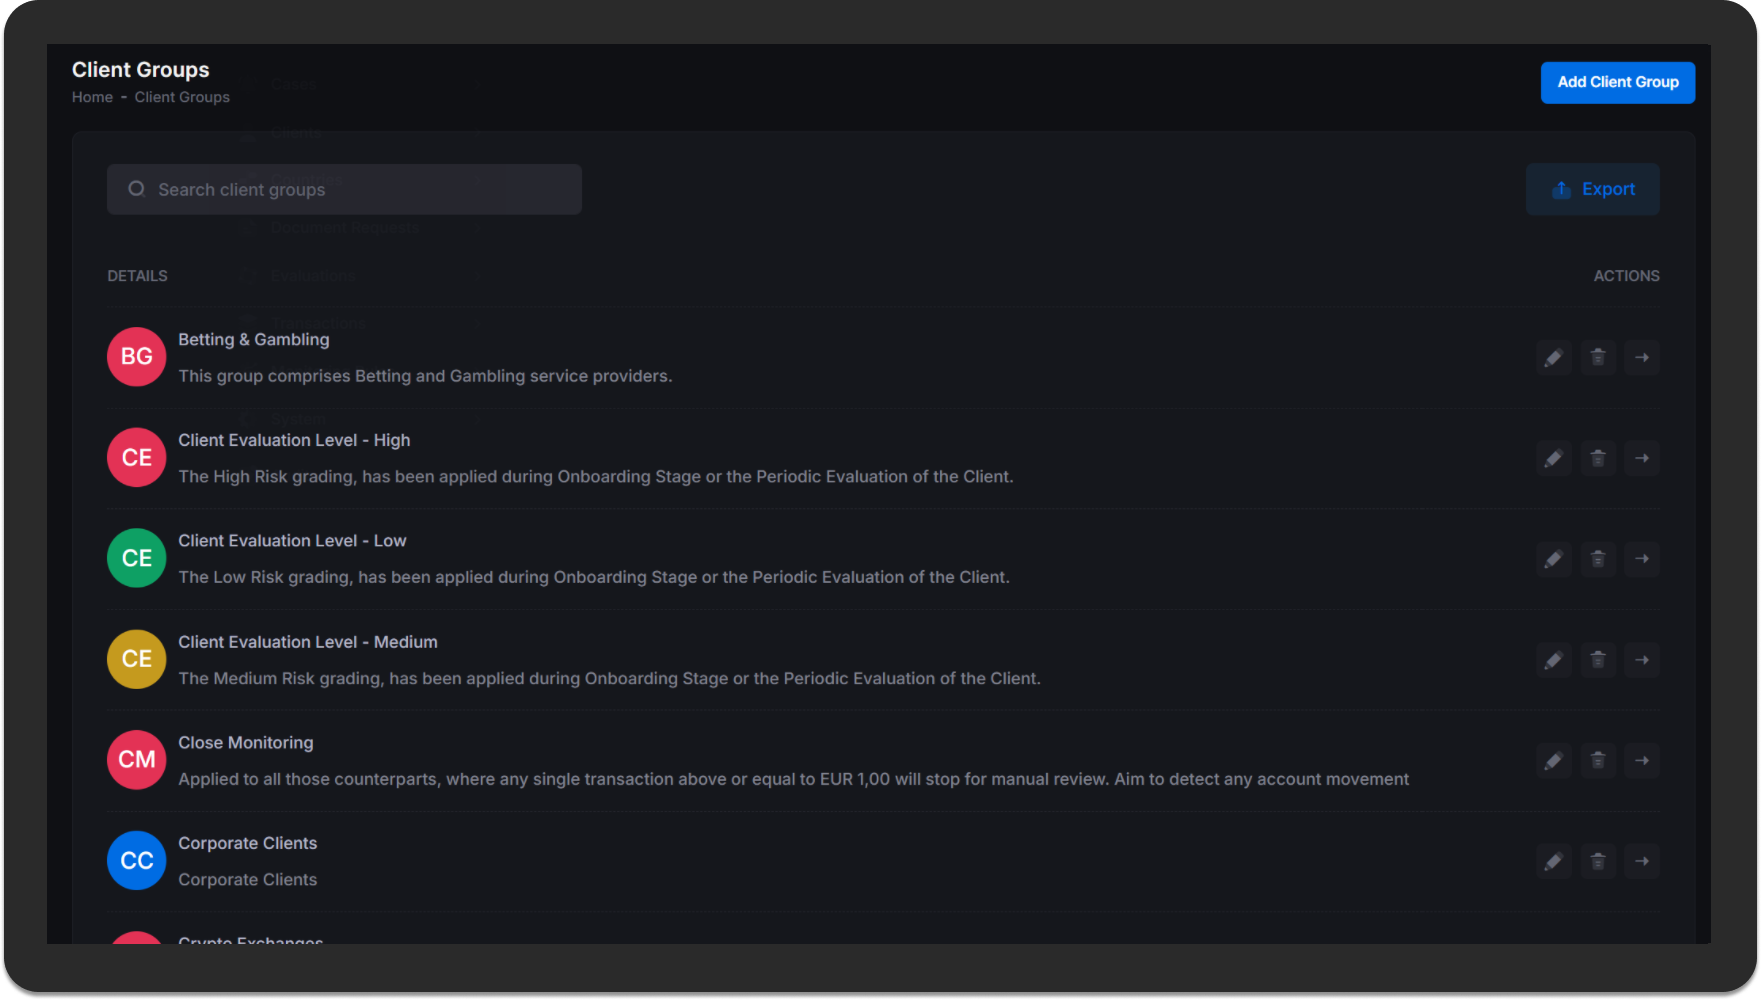Image resolution: width=1761 pixels, height=1000 pixels.
Task: Edit the Client Evaluation Level - High group
Action: [x=1553, y=459]
